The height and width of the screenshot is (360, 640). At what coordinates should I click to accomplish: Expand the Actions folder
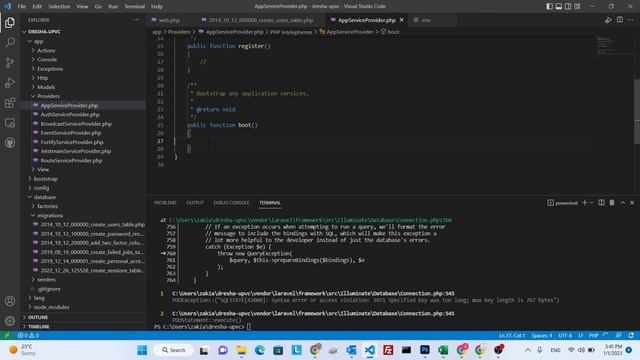click(x=45, y=51)
